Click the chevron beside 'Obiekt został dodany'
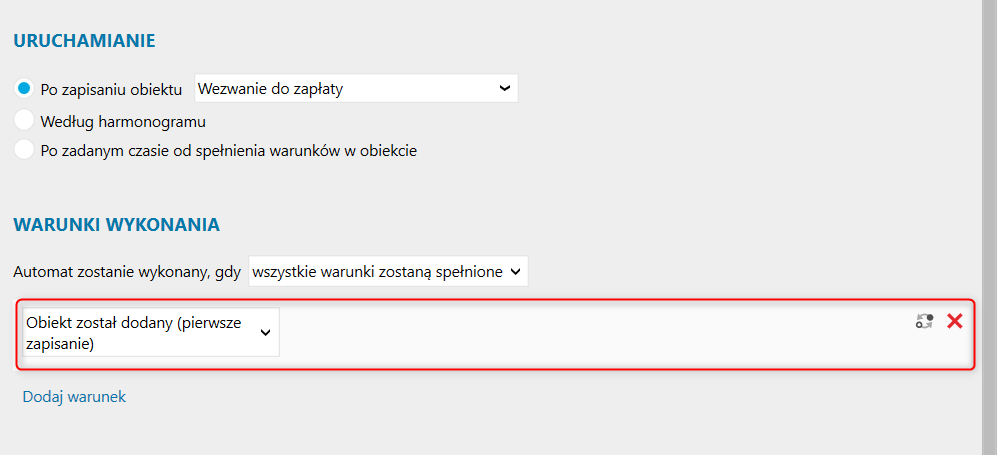The image size is (997, 455). pyautogui.click(x=265, y=333)
